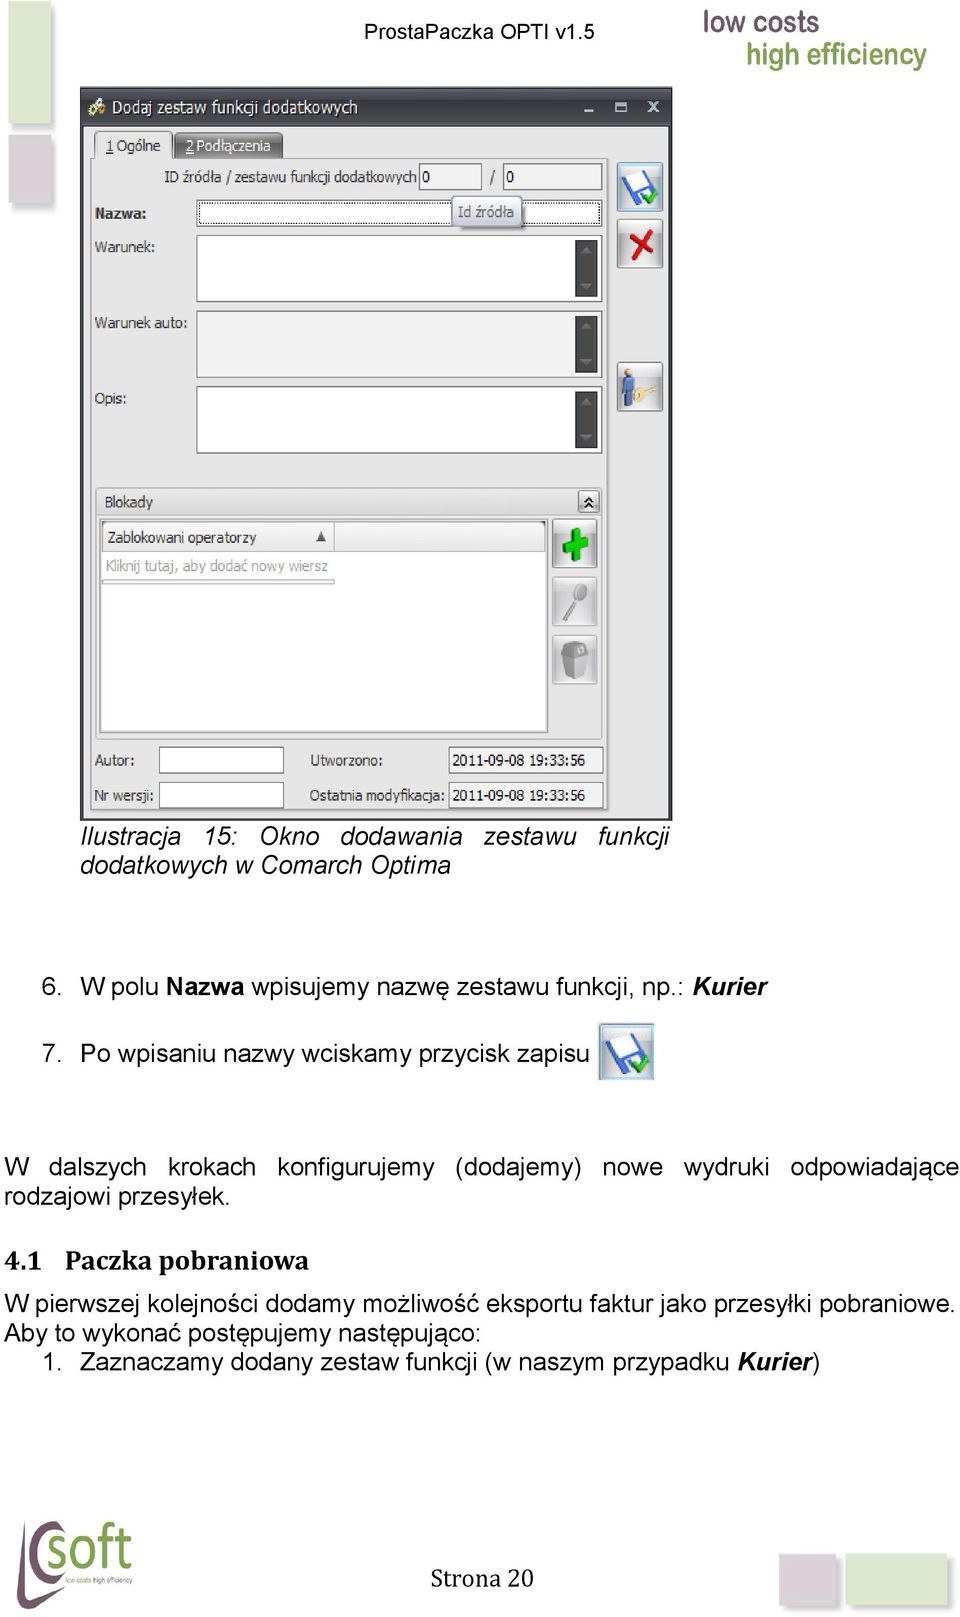Click the Opis text area
The width and height of the screenshot is (960, 1617).
click(386, 420)
